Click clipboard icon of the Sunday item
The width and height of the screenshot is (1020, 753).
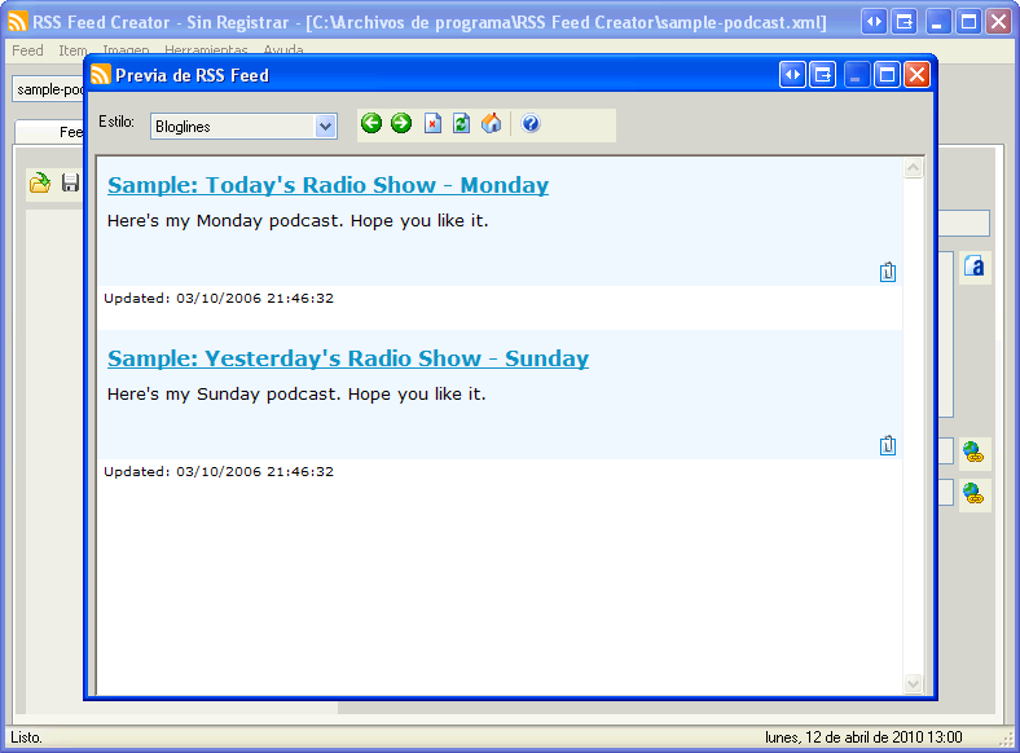point(888,445)
